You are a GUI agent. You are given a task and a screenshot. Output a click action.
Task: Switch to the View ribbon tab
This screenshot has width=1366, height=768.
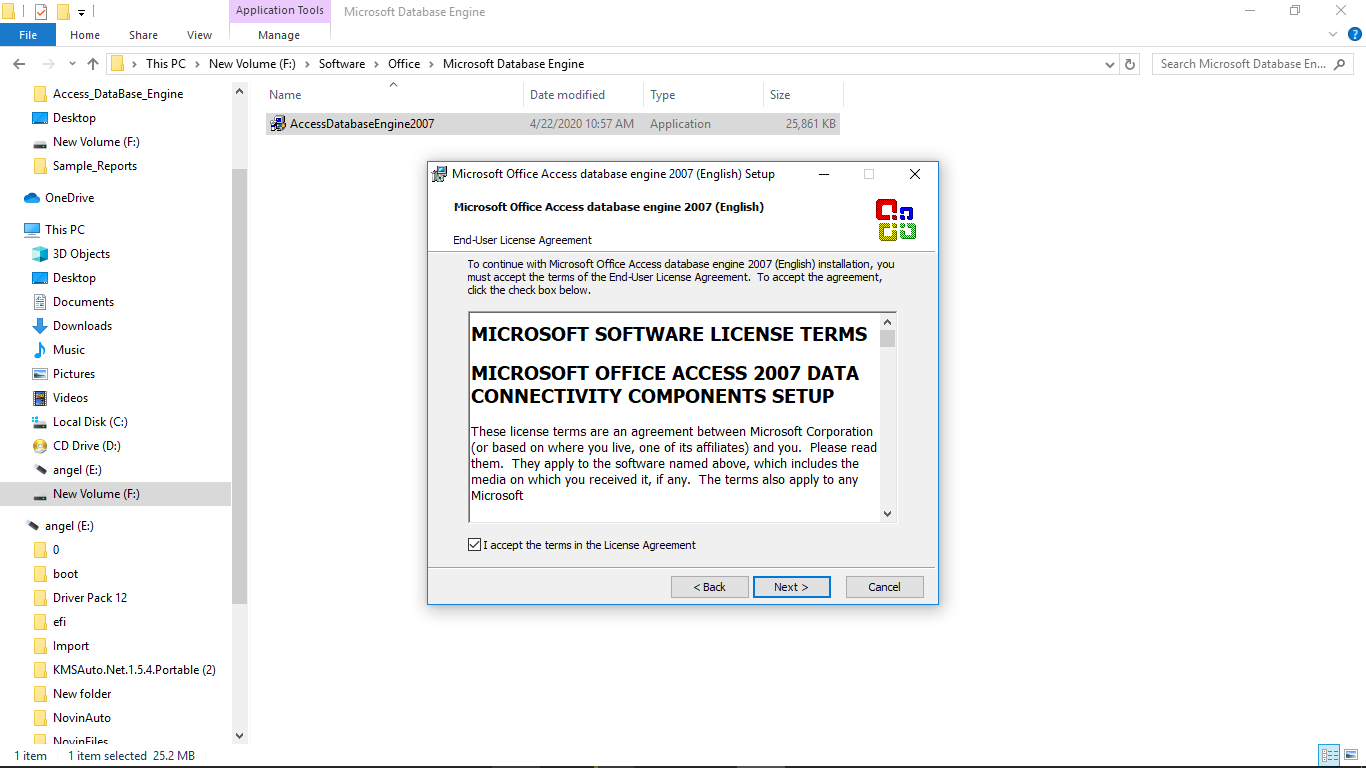click(199, 35)
